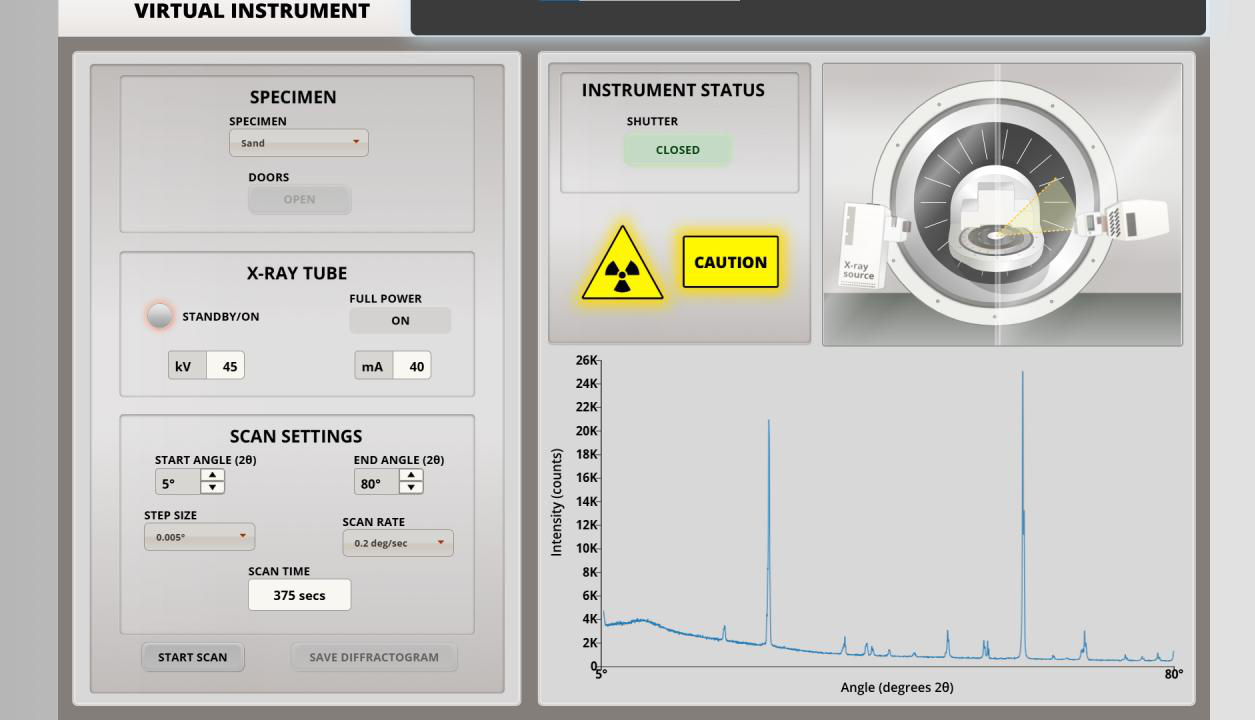
Task: Click the scan time value 375 secs
Action: (299, 595)
